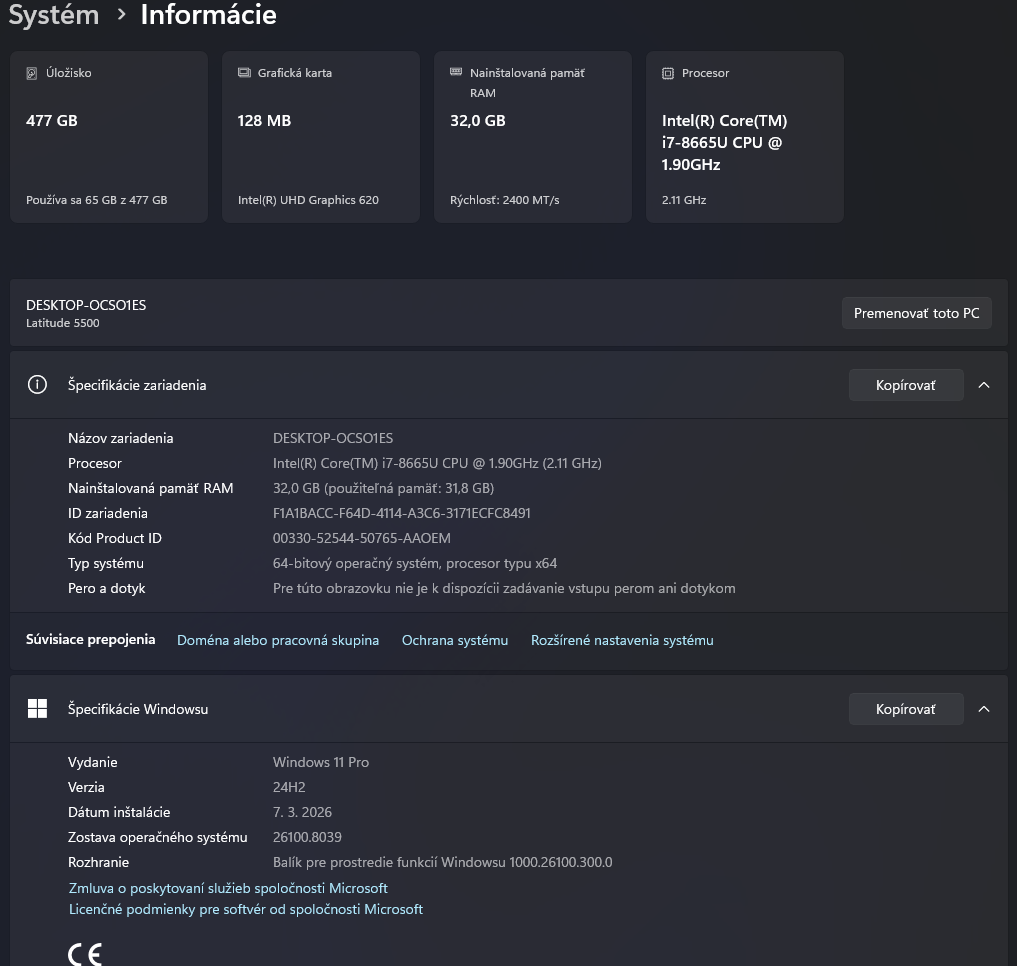Click the info icon beside Špecifikácie zariadenia

pos(37,385)
